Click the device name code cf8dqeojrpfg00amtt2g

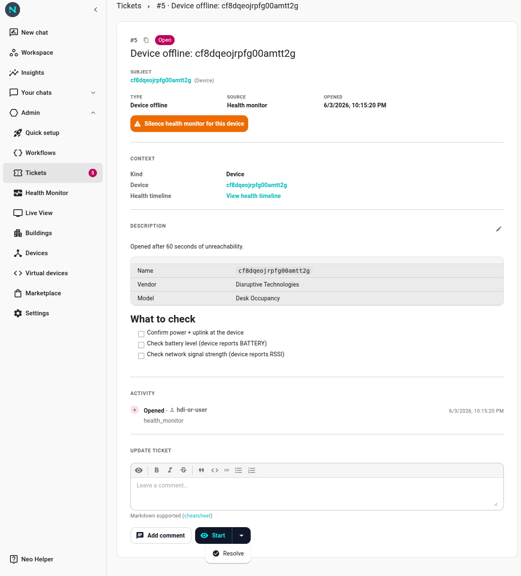click(x=274, y=271)
